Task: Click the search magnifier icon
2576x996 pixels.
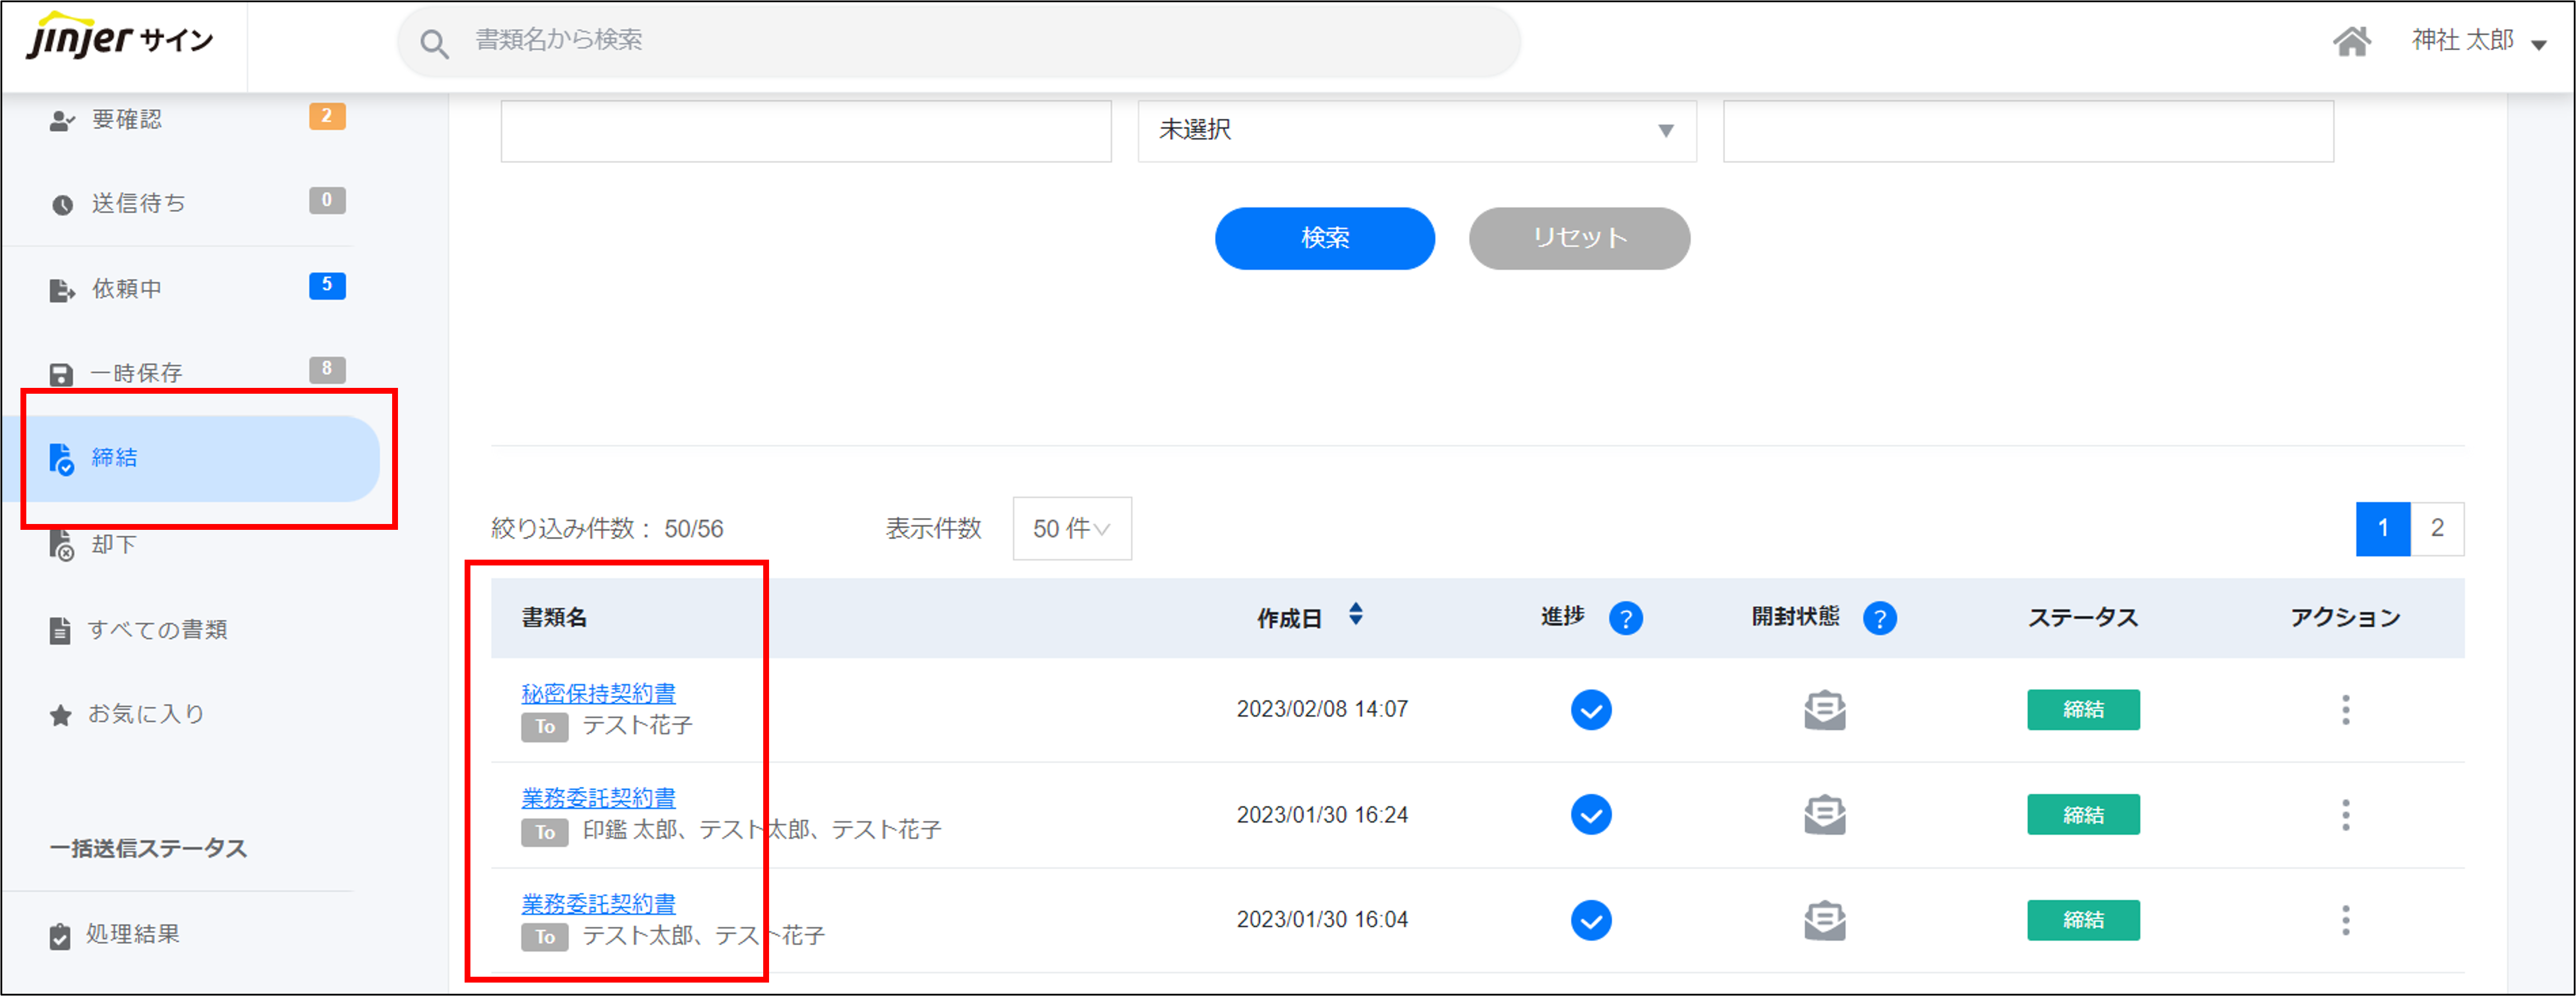Action: [433, 43]
